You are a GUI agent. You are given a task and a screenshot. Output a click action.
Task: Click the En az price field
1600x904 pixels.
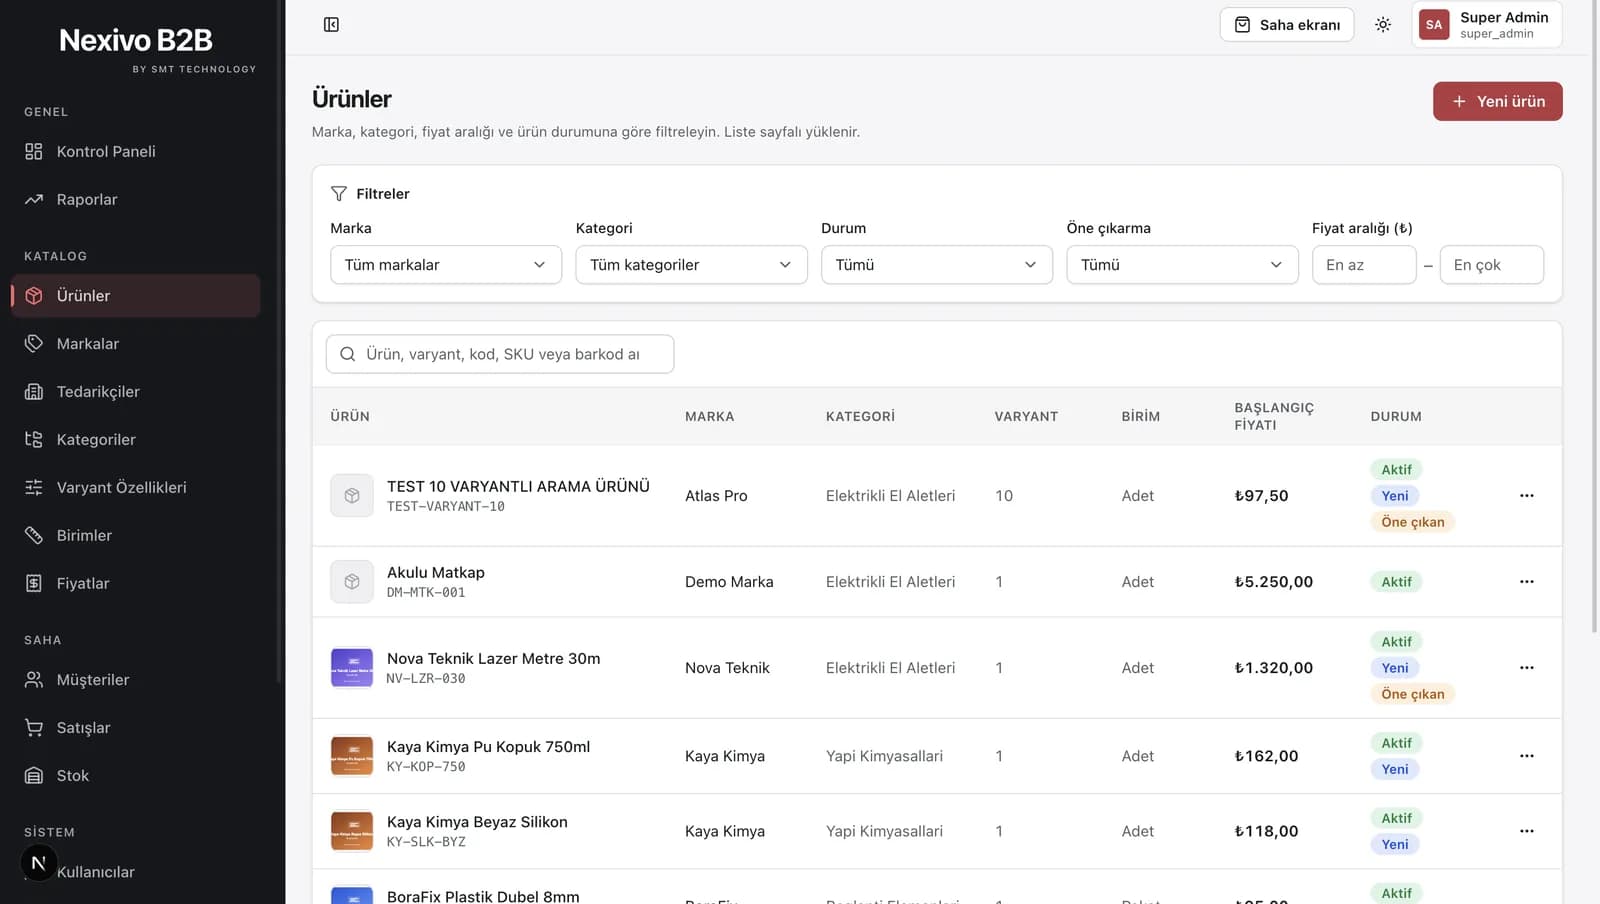1364,265
